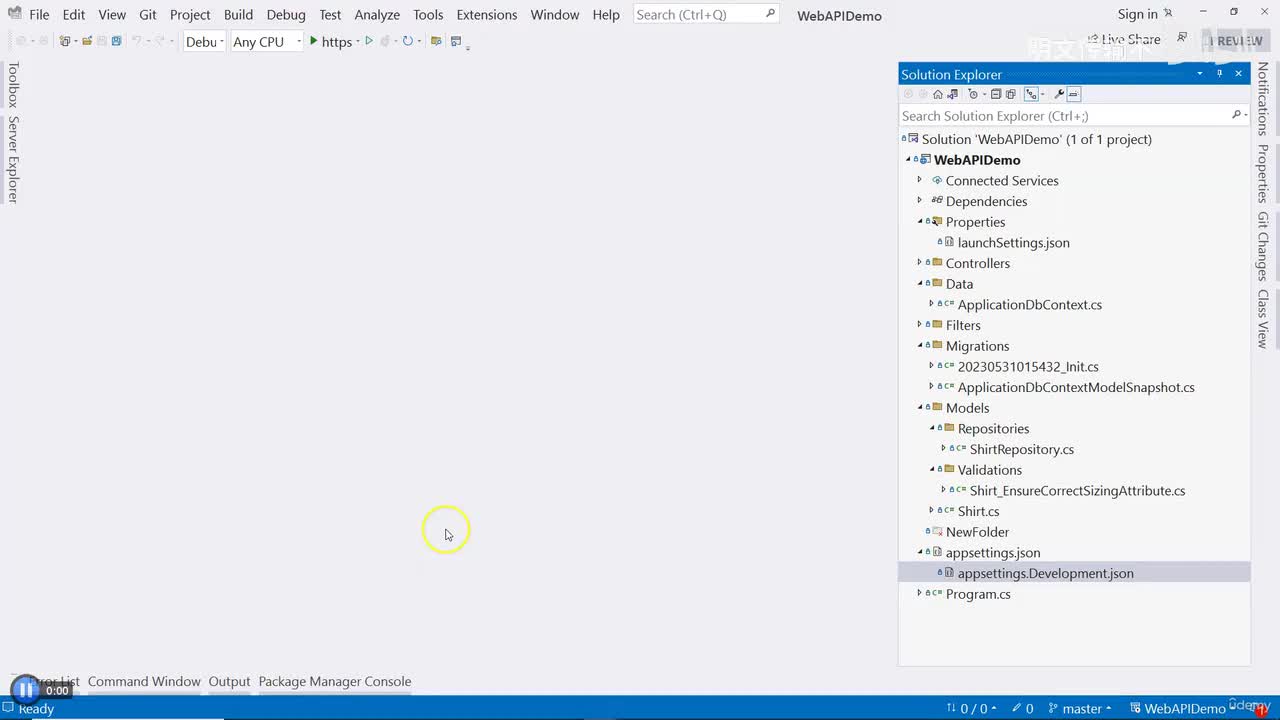Collapse the Repositories folder
This screenshot has width=1280, height=720.
tap(932, 428)
